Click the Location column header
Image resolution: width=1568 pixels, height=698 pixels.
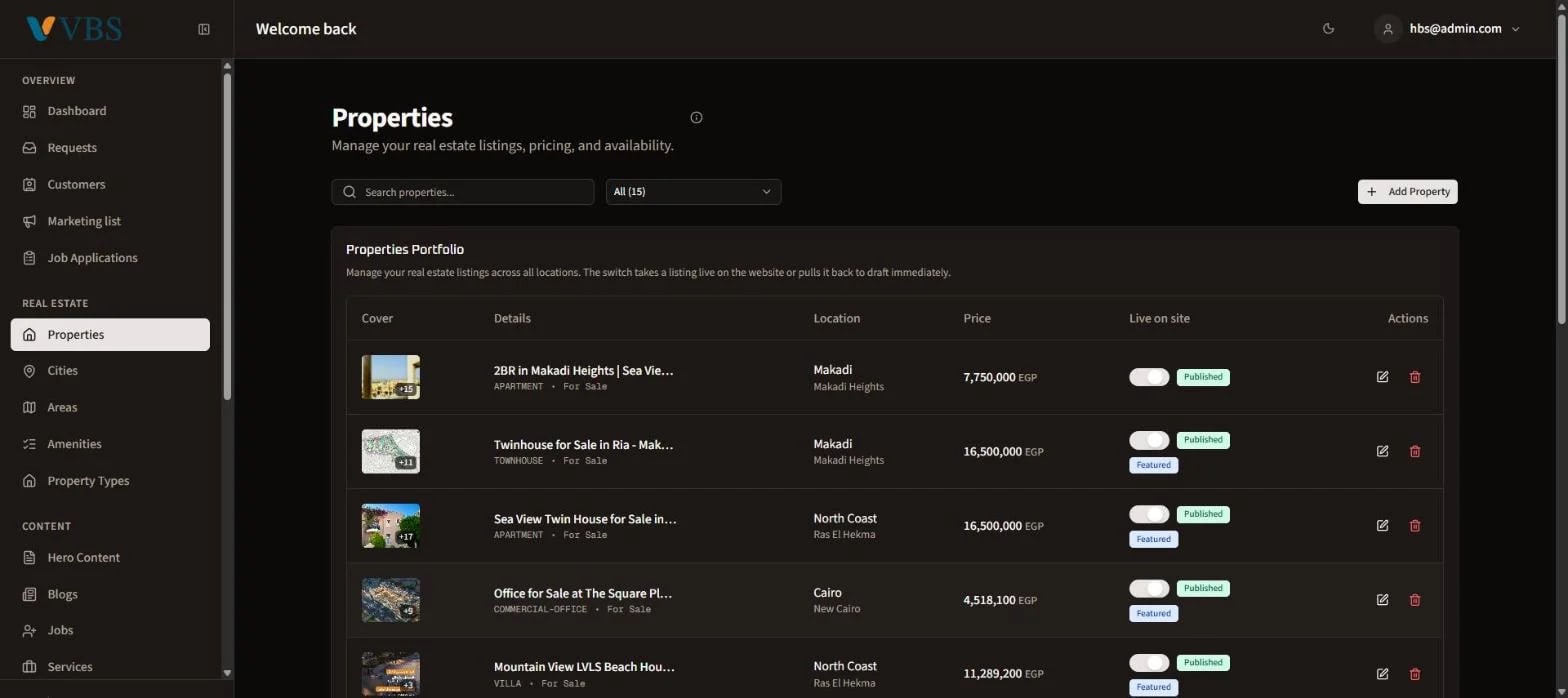[x=837, y=319]
